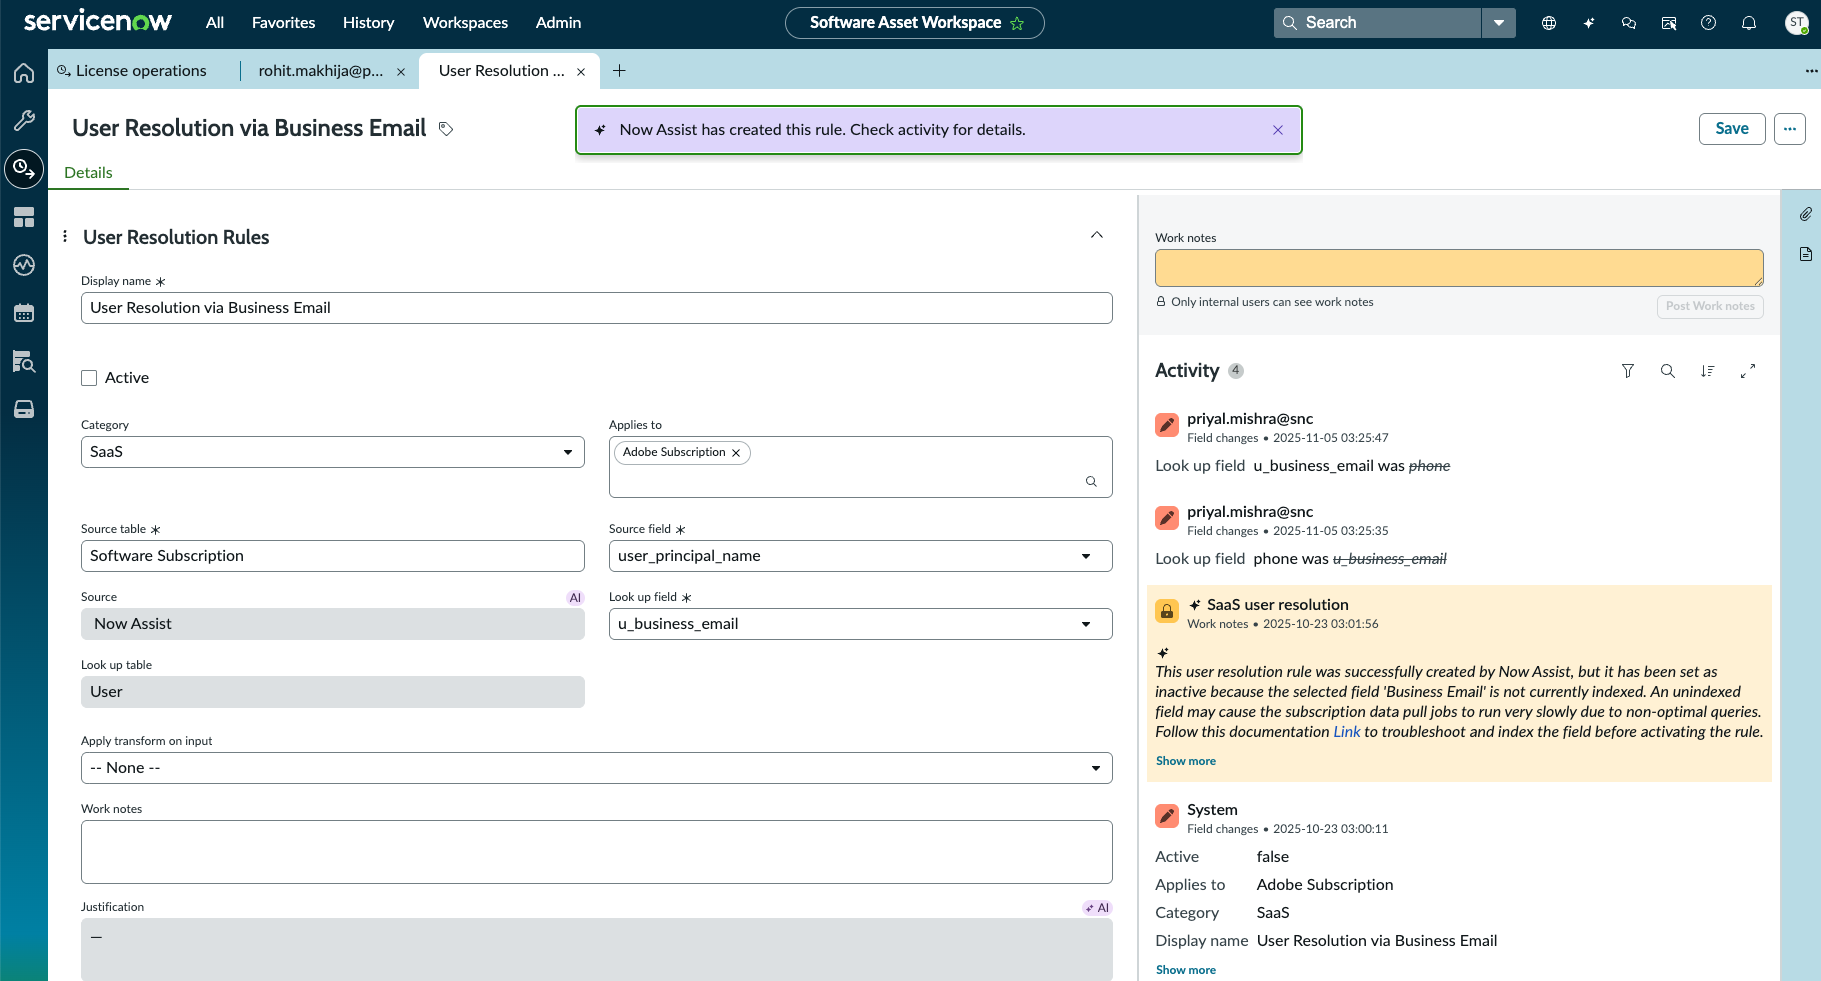Open the document template icon on right rail
The height and width of the screenshot is (981, 1821).
(x=1805, y=254)
